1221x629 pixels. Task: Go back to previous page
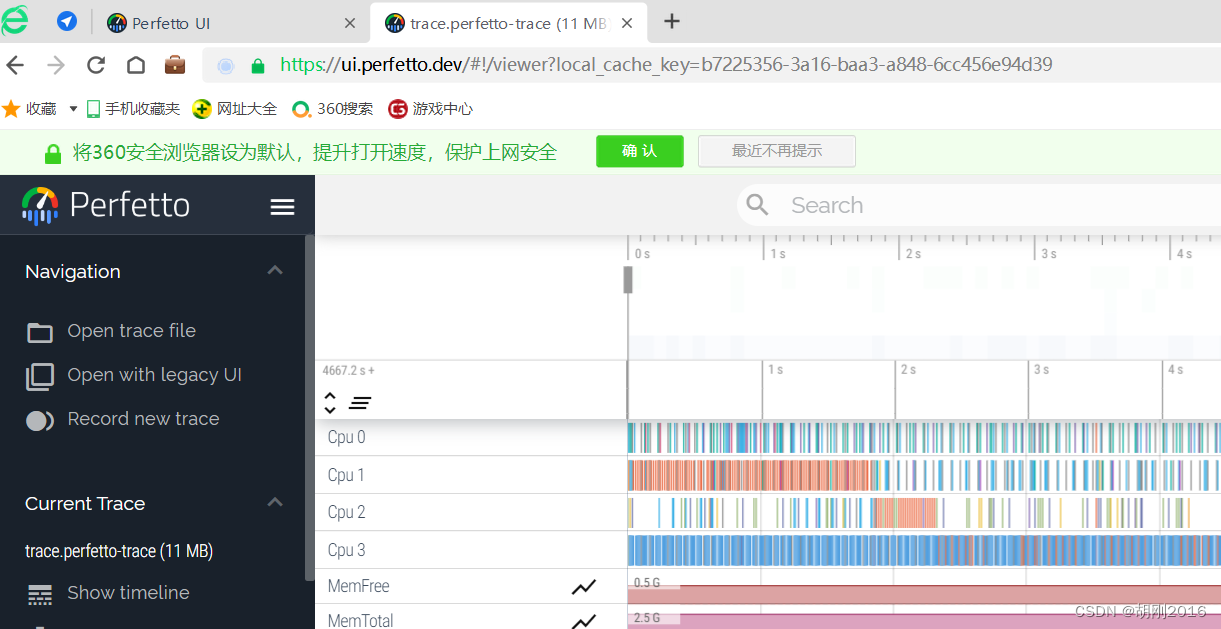coord(15,65)
